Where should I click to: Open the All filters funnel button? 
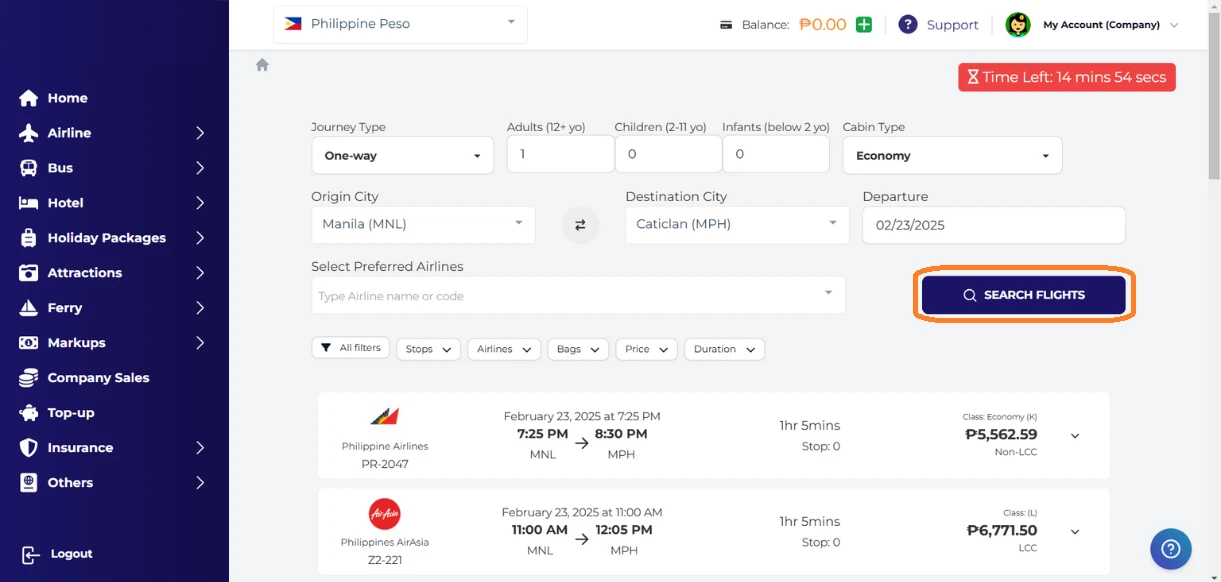(x=351, y=348)
